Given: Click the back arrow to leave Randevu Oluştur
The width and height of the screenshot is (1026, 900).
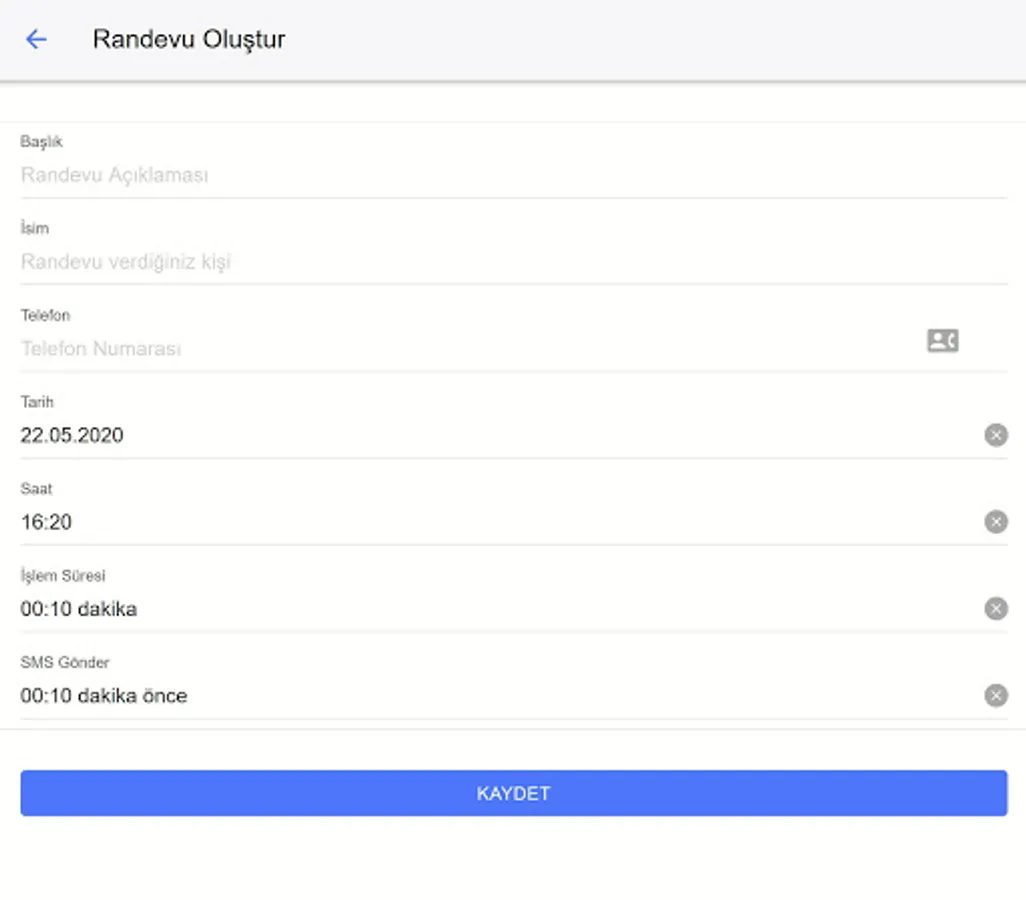Looking at the screenshot, I should [x=36, y=39].
